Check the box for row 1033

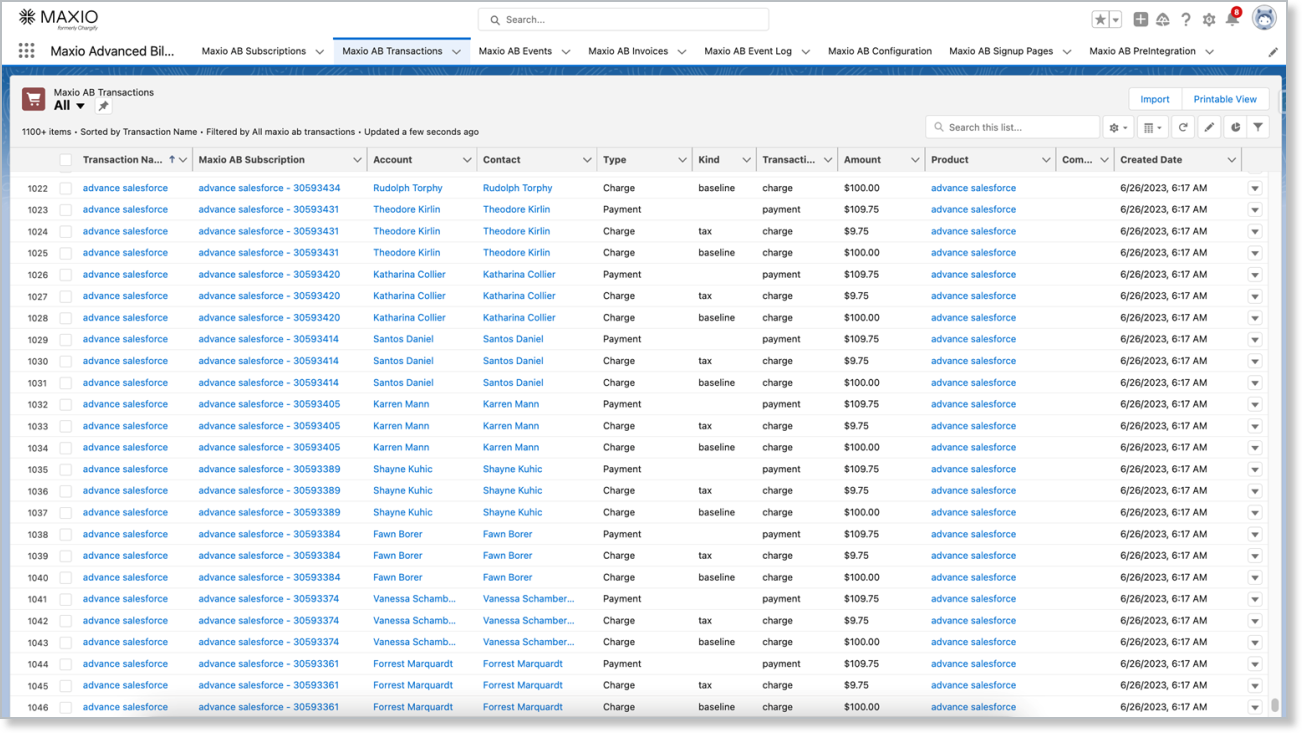[65, 426]
